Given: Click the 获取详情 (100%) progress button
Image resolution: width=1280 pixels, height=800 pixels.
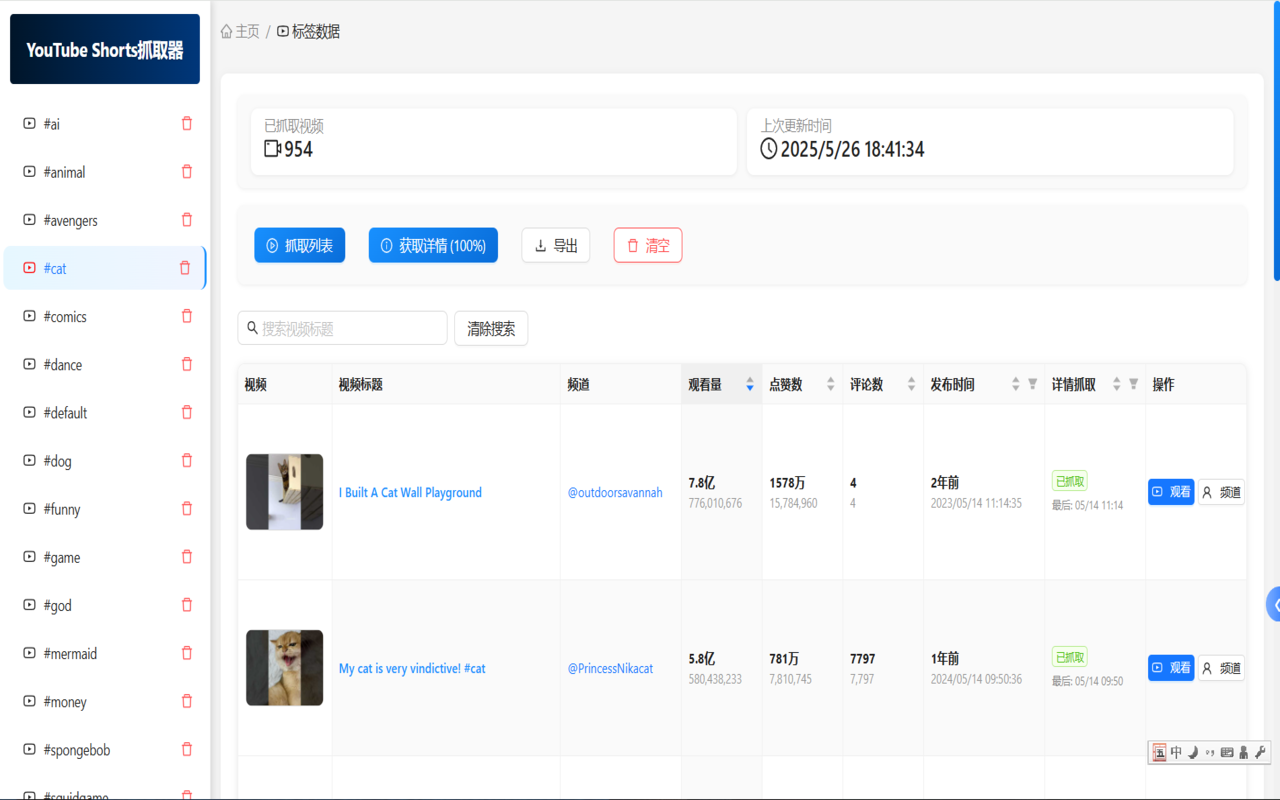Looking at the screenshot, I should (x=433, y=245).
